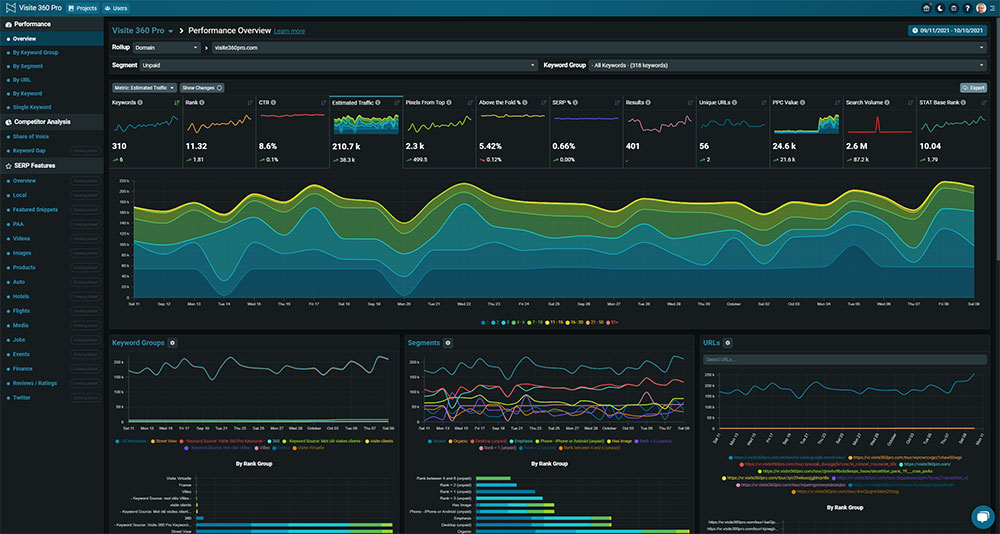Open the URLs panel title link
This screenshot has width=1000, height=534.
(711, 343)
